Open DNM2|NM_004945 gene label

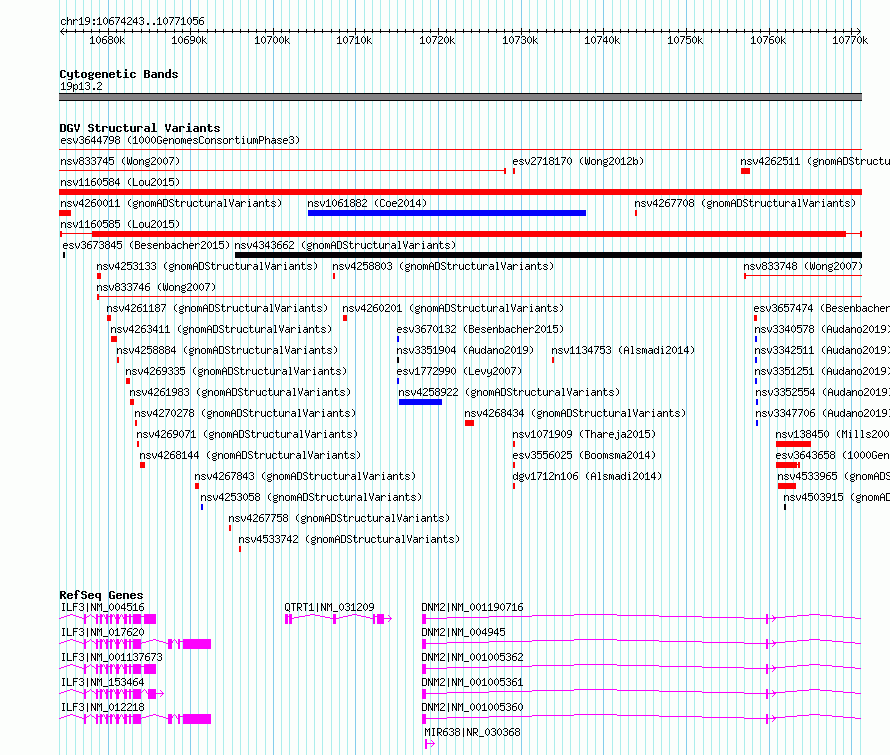463,632
